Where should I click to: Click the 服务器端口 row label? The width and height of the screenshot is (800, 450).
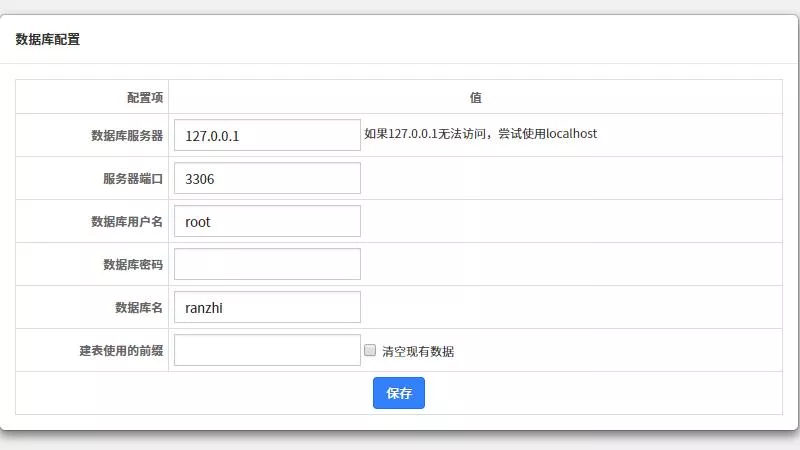133,179
